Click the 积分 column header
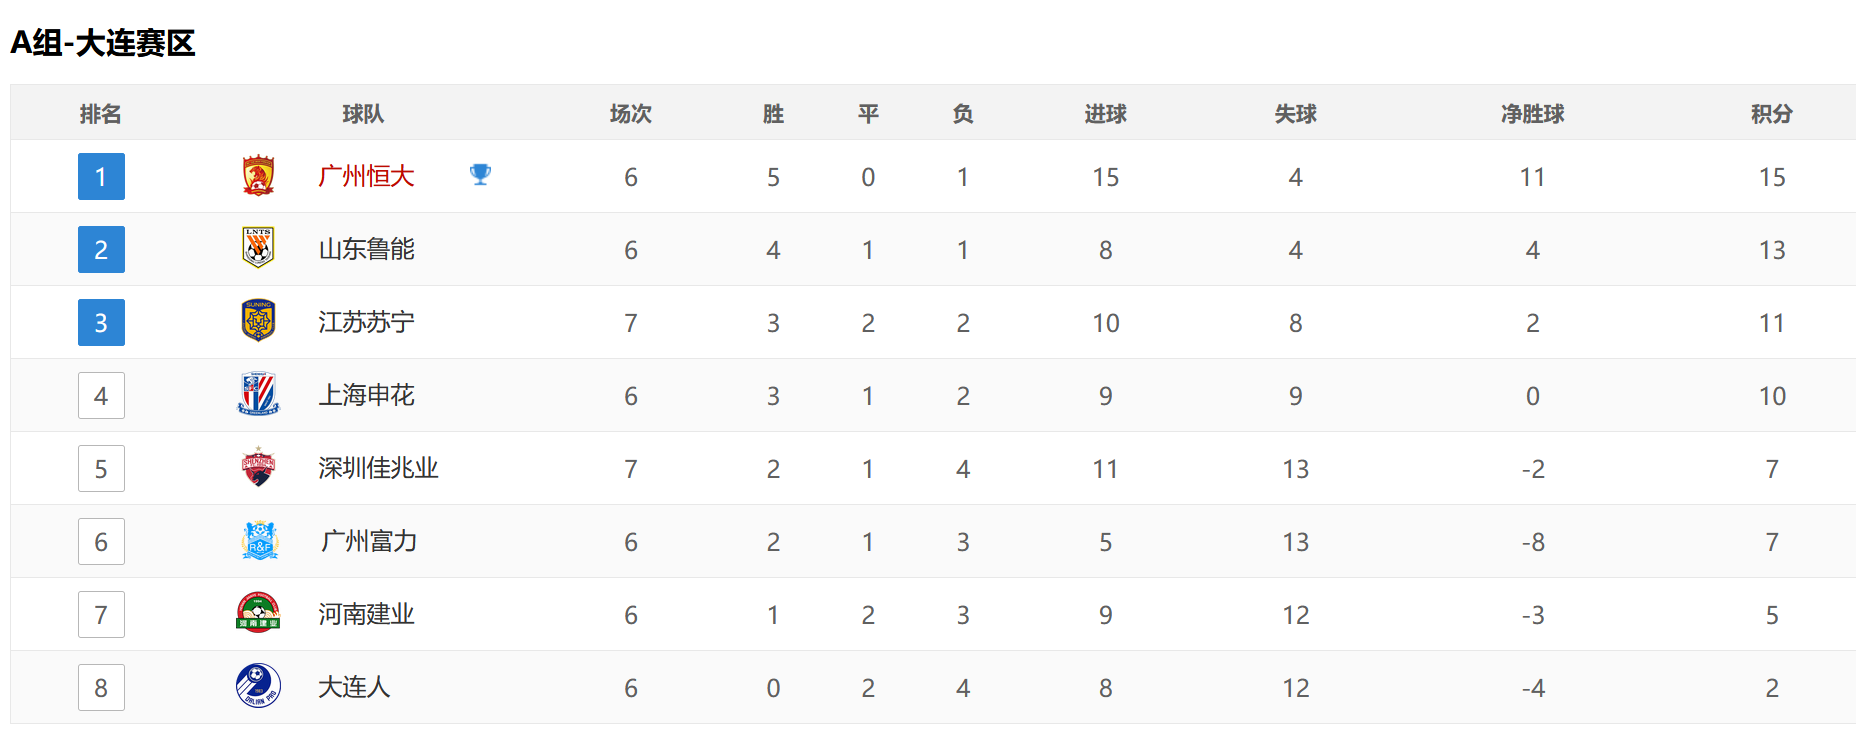 1771,114
